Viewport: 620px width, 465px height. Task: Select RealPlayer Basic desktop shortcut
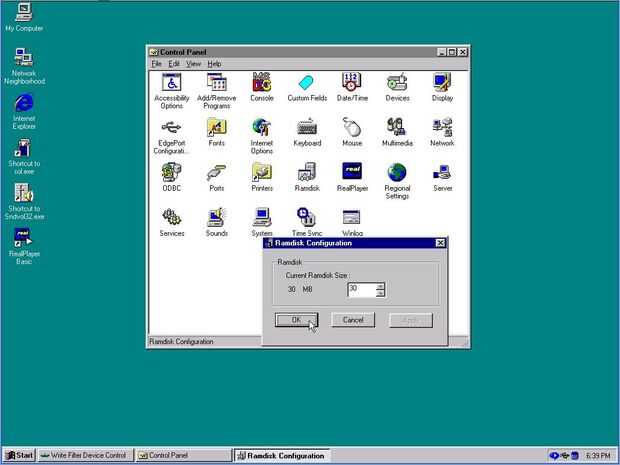click(24, 246)
